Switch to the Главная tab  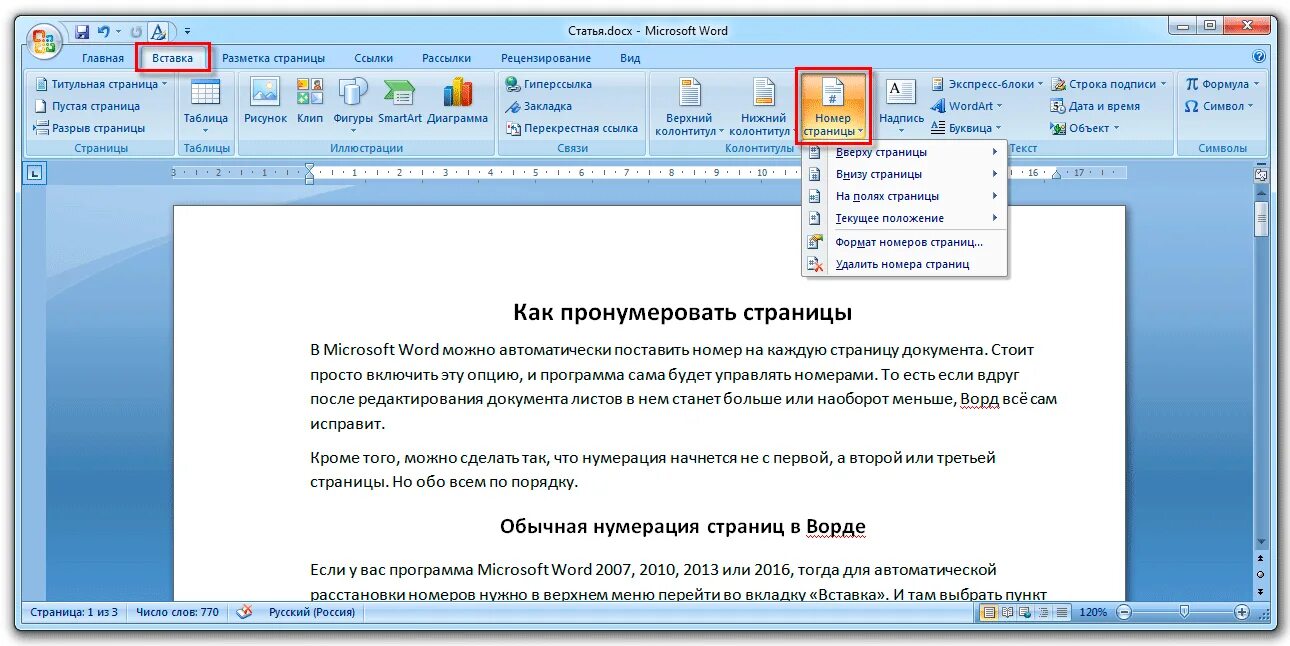tap(103, 58)
